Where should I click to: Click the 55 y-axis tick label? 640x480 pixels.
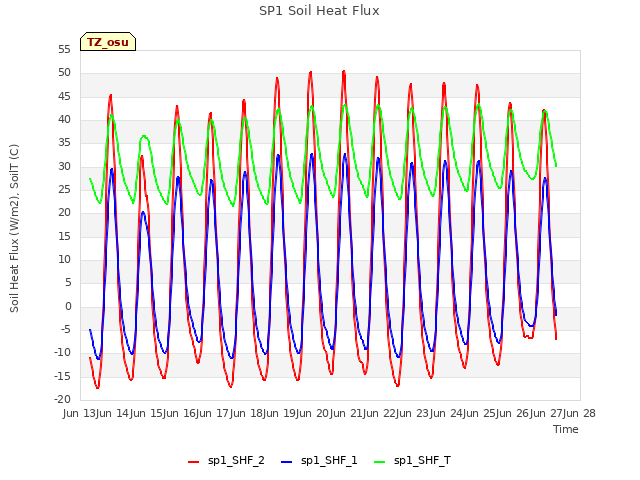pyautogui.click(x=64, y=50)
